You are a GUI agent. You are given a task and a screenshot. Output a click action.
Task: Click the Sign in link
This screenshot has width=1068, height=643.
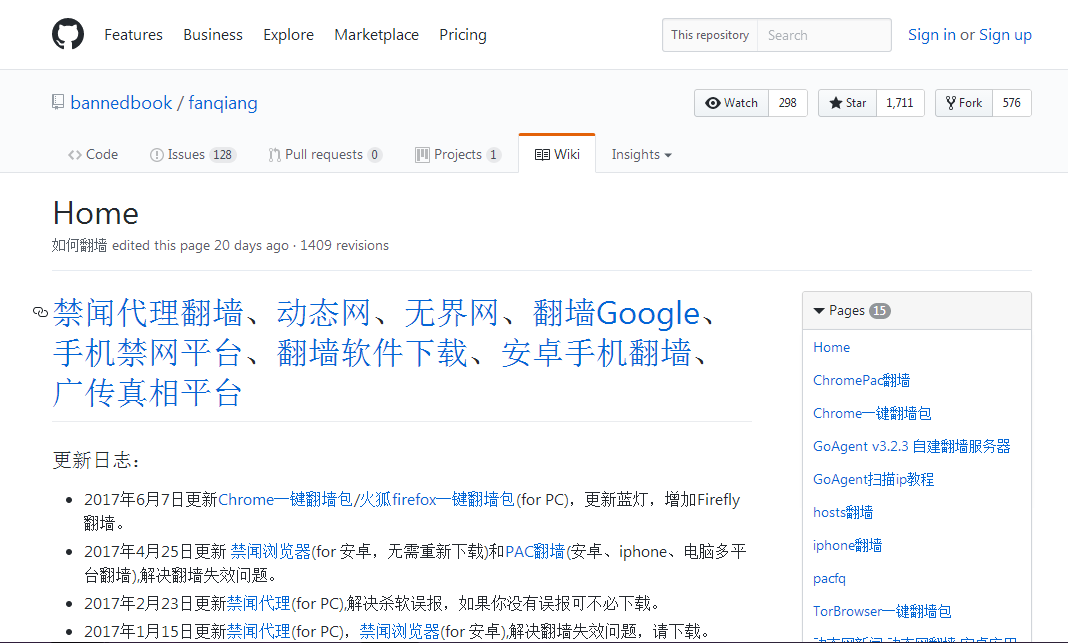[x=931, y=35]
